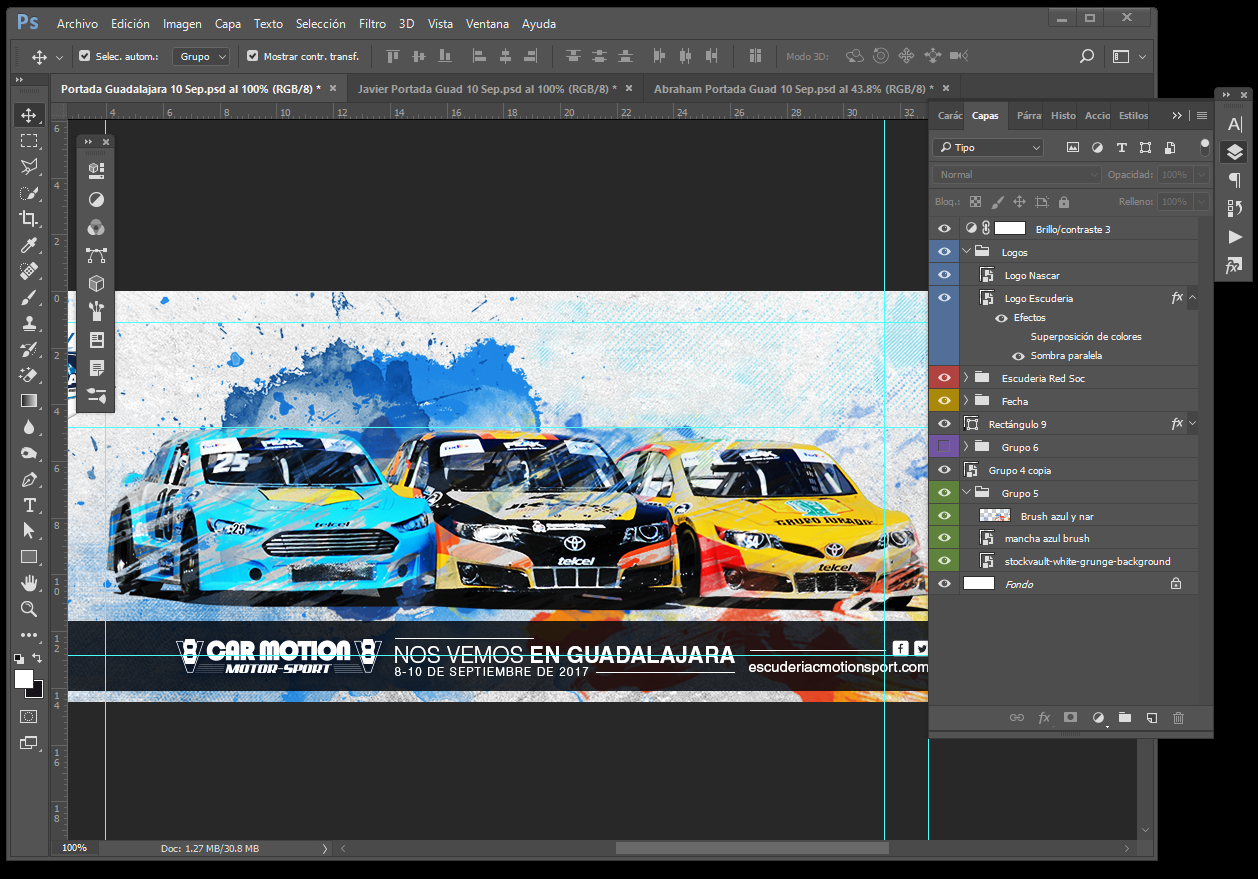Open the Filtro menu
Screen dimensions: 1258x879
[372, 23]
